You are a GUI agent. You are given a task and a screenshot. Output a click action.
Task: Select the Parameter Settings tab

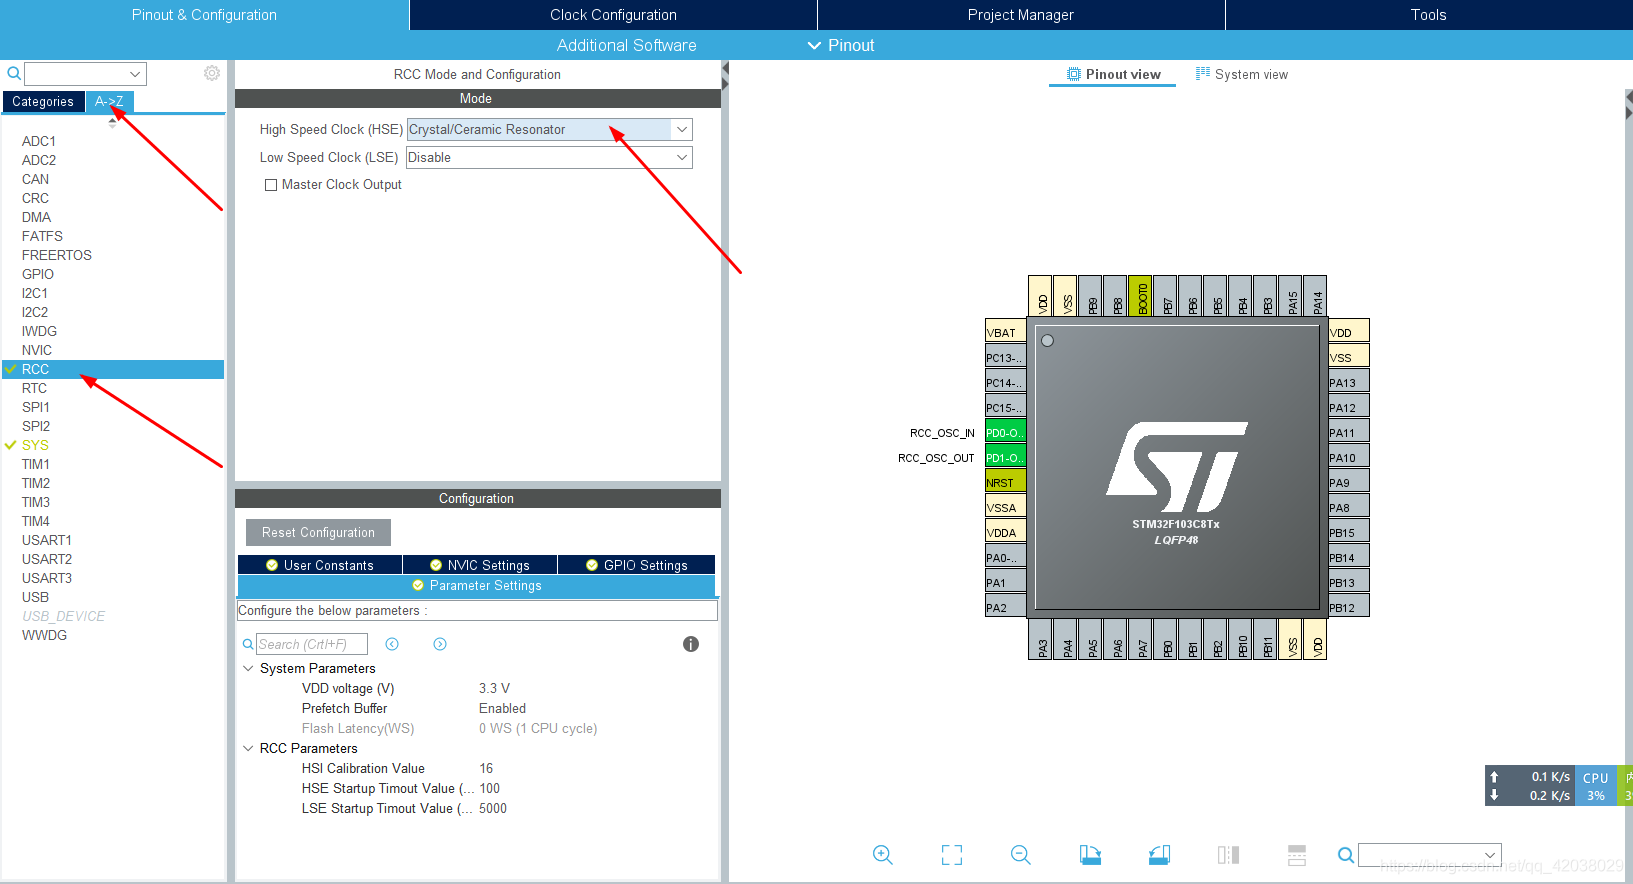coord(477,586)
